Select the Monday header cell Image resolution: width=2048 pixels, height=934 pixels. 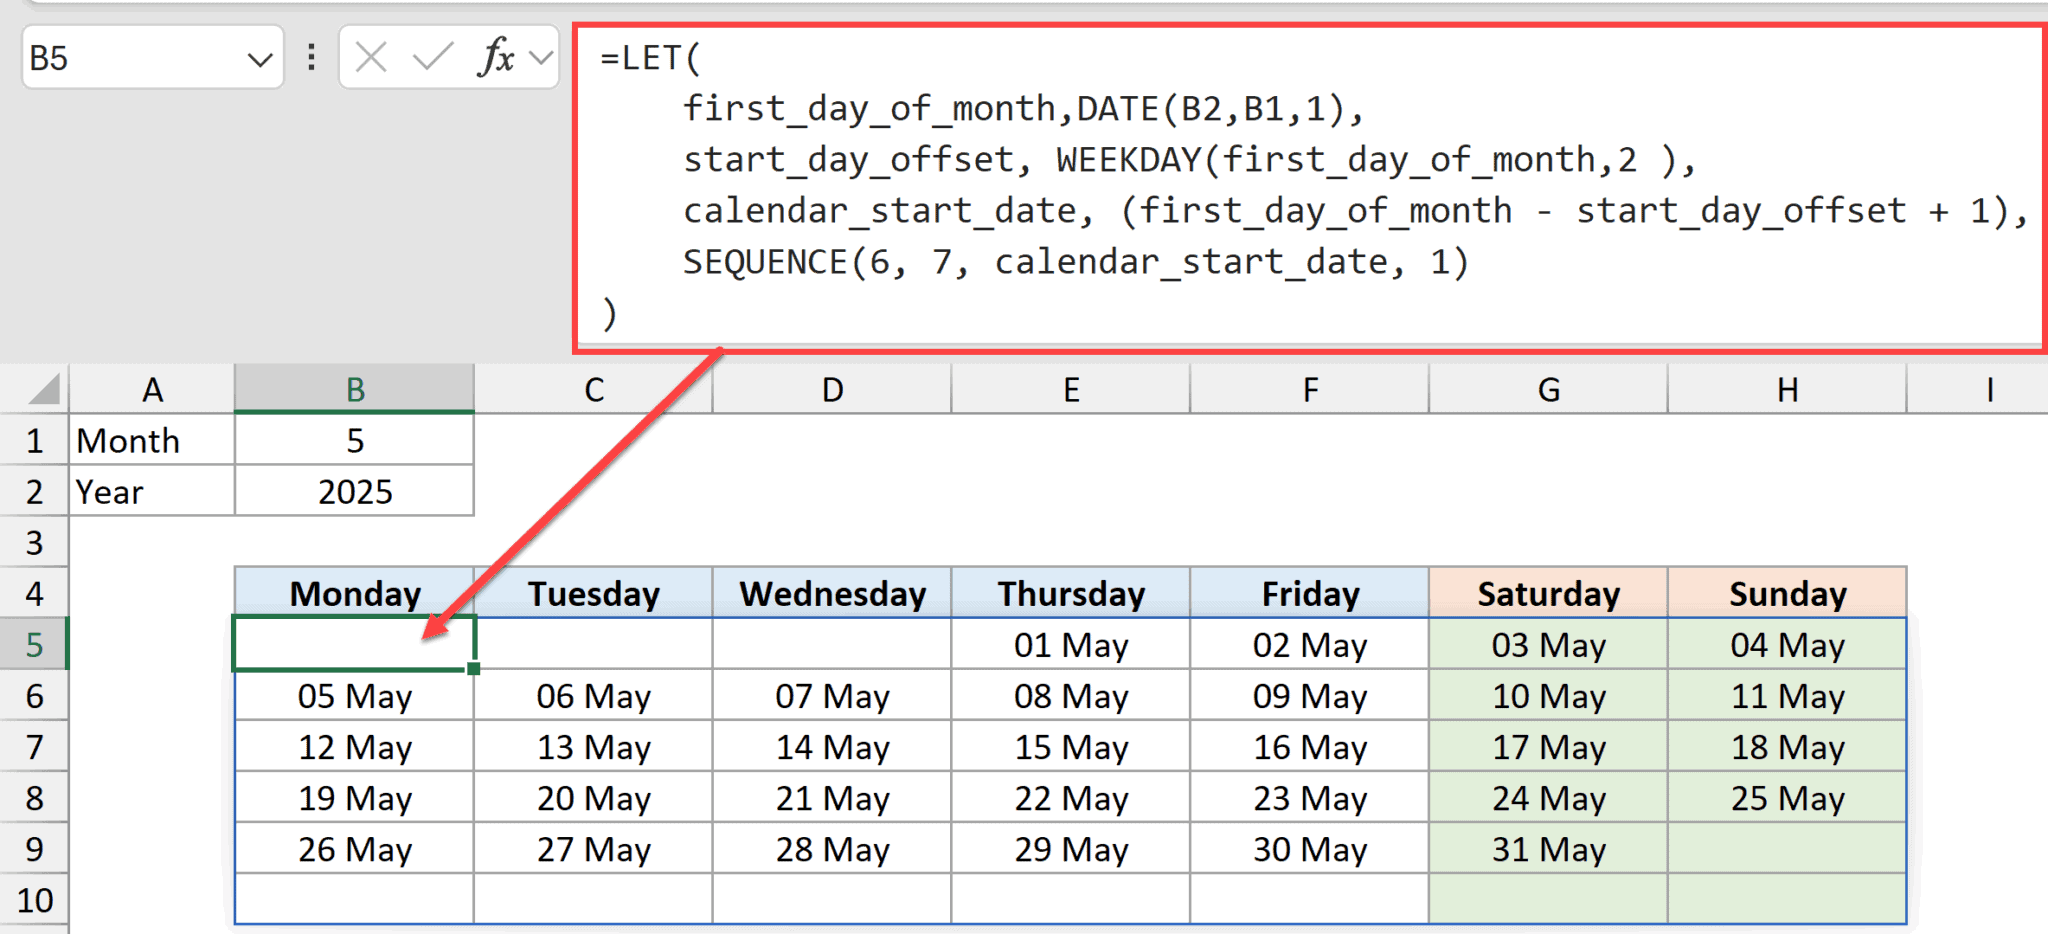pyautogui.click(x=354, y=593)
